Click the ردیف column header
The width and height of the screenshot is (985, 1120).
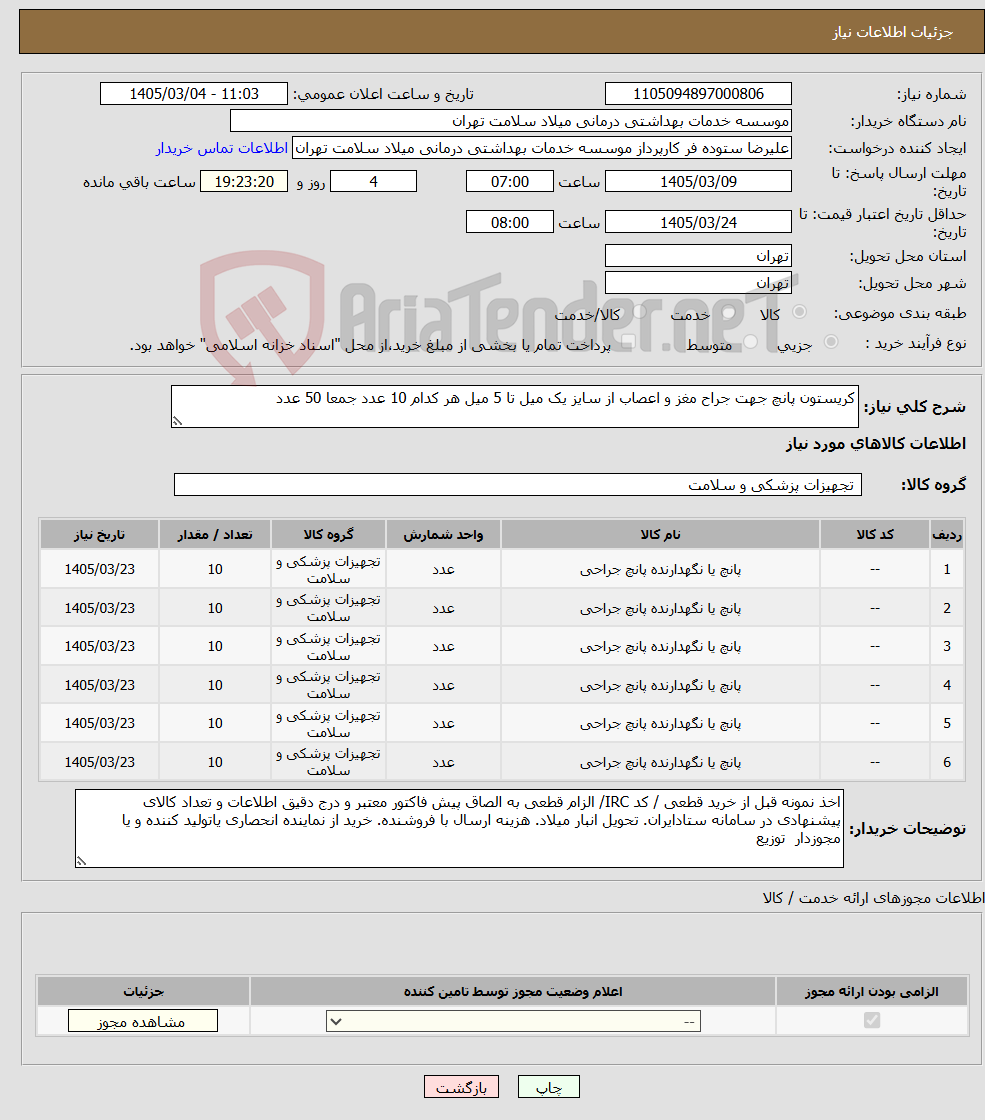[x=946, y=534]
